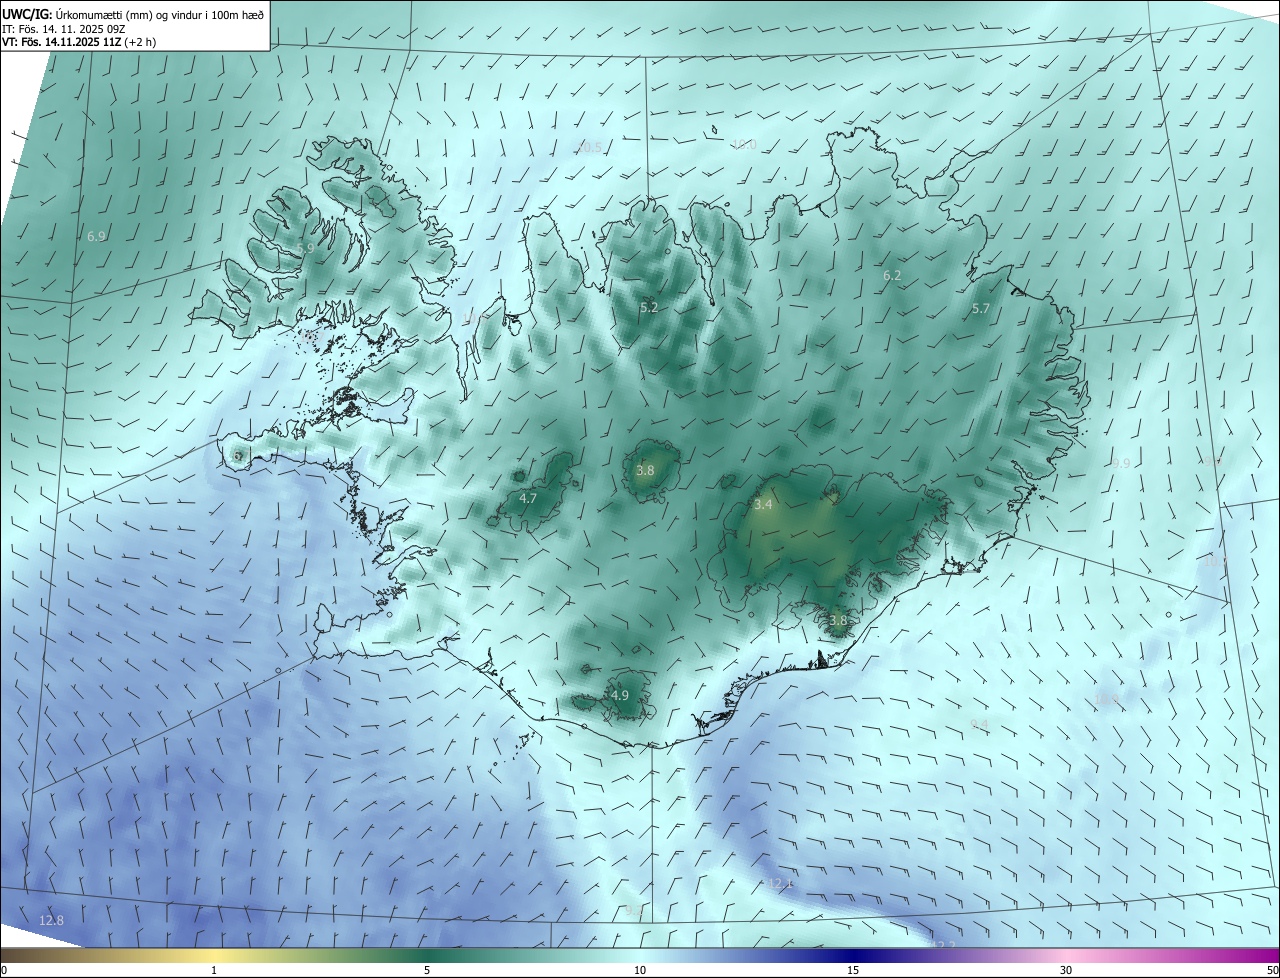Click the color scale tick labeled 50
Screen dimensions: 1280x978
point(1272,970)
